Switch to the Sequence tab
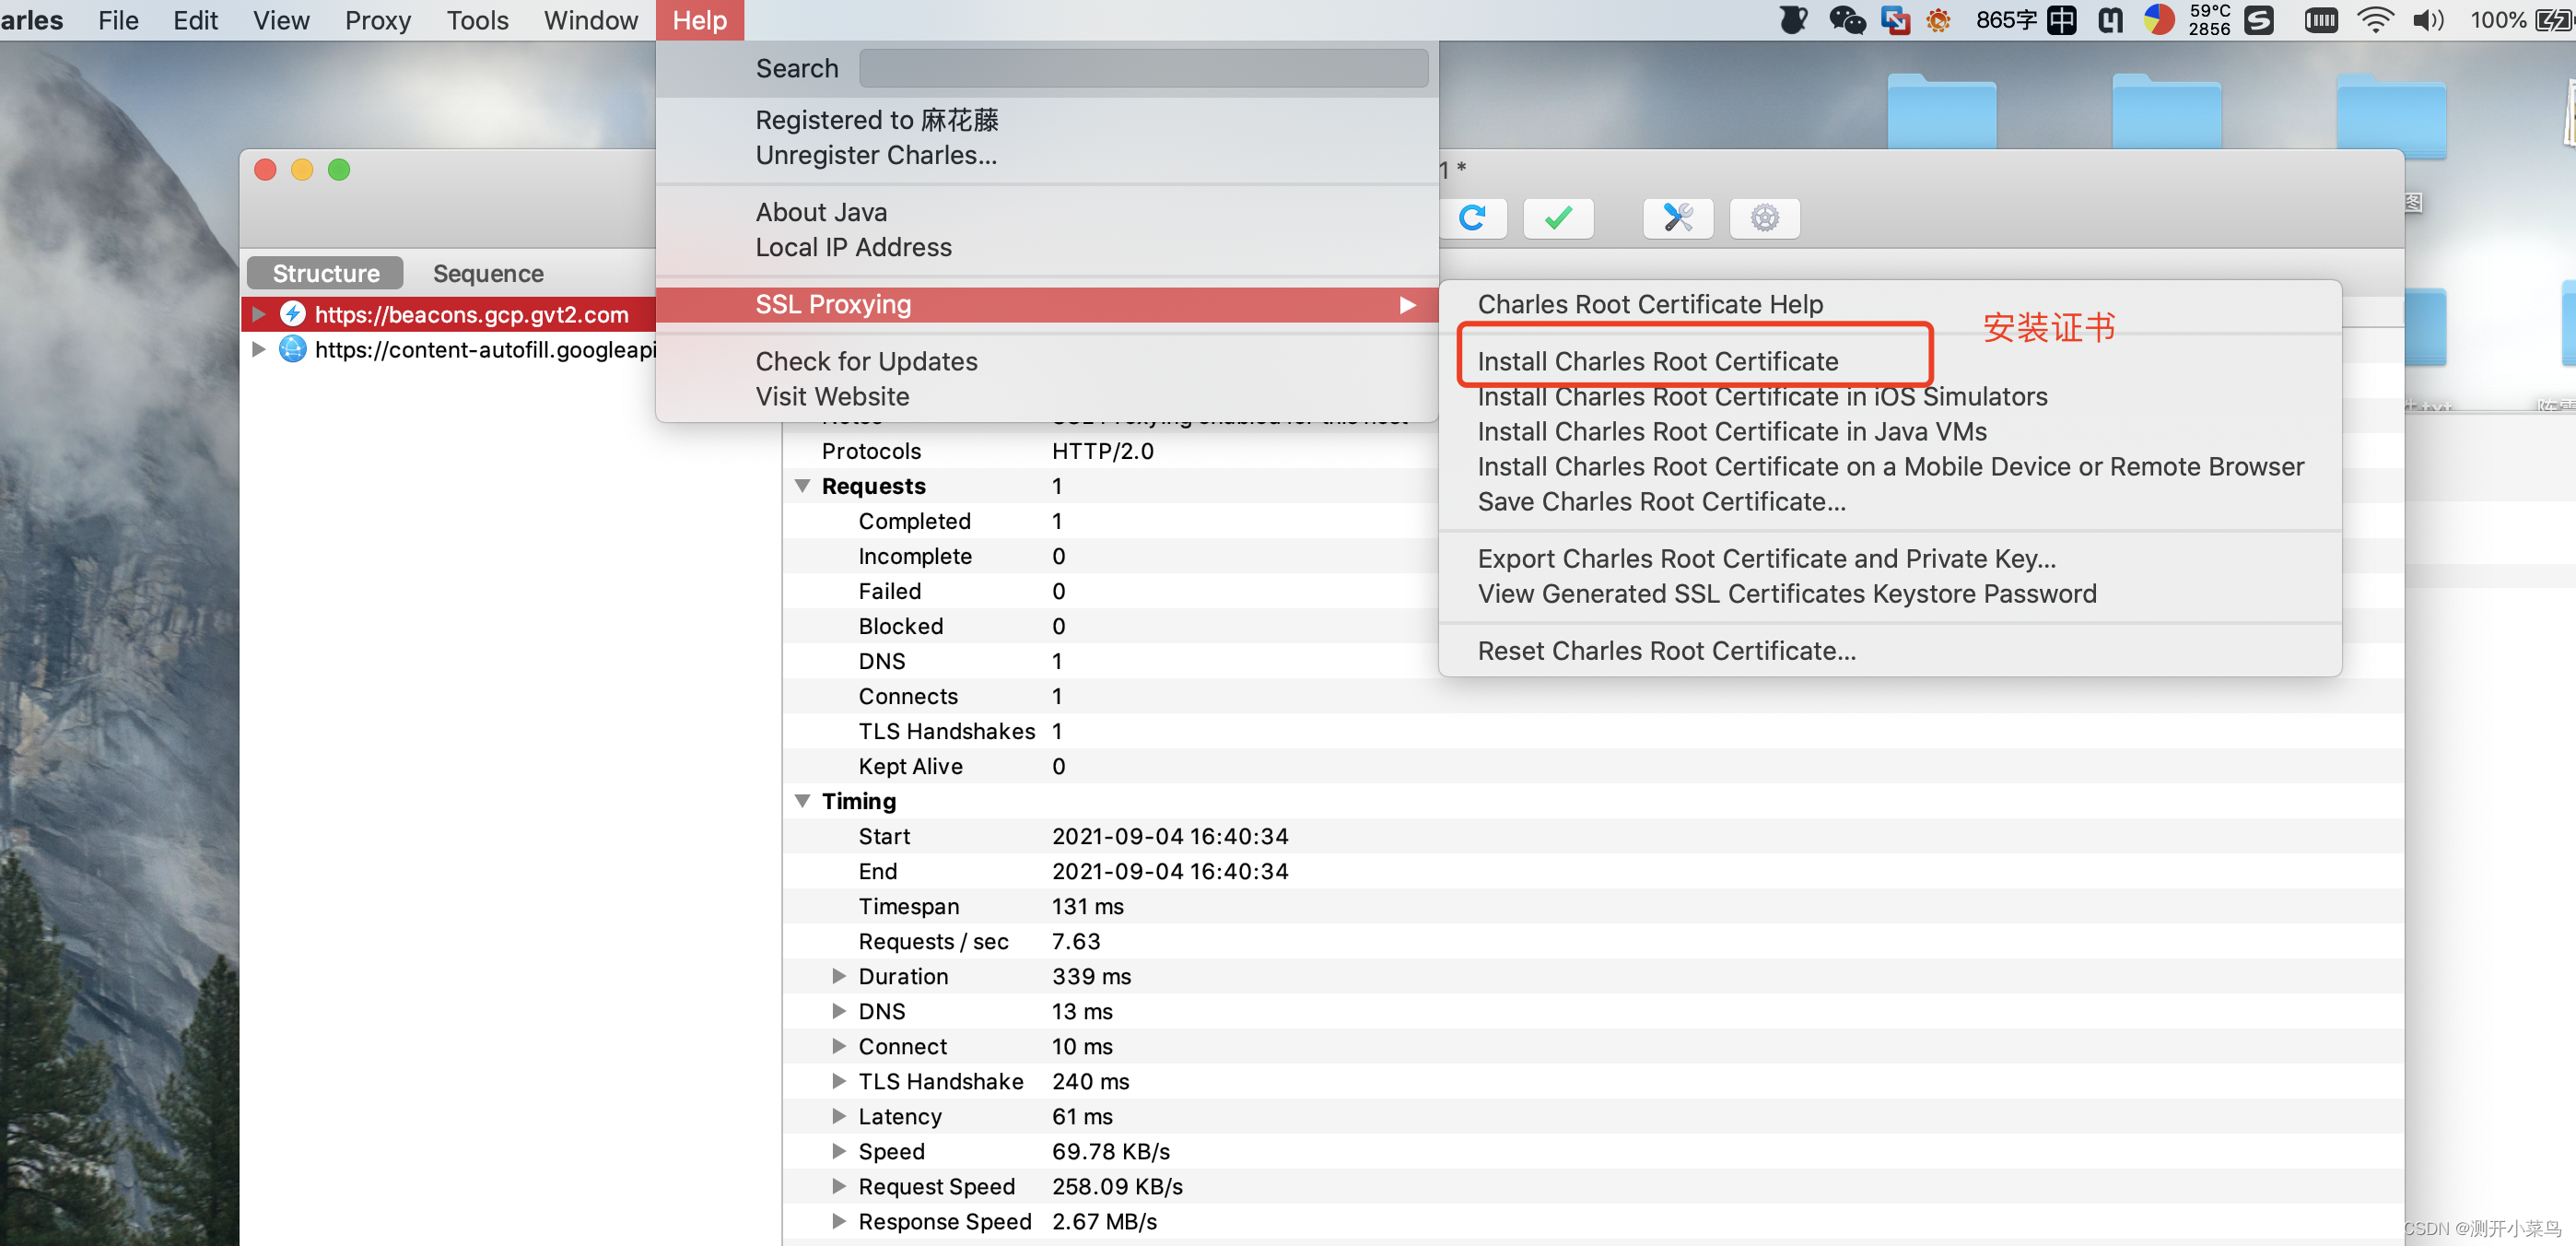 [488, 273]
